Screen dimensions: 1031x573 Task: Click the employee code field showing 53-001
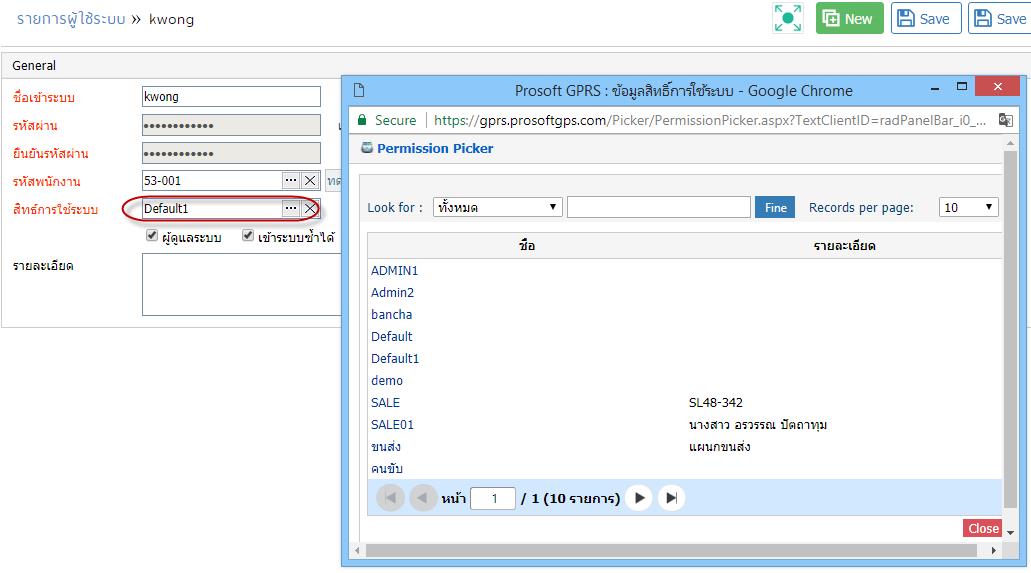pos(212,180)
